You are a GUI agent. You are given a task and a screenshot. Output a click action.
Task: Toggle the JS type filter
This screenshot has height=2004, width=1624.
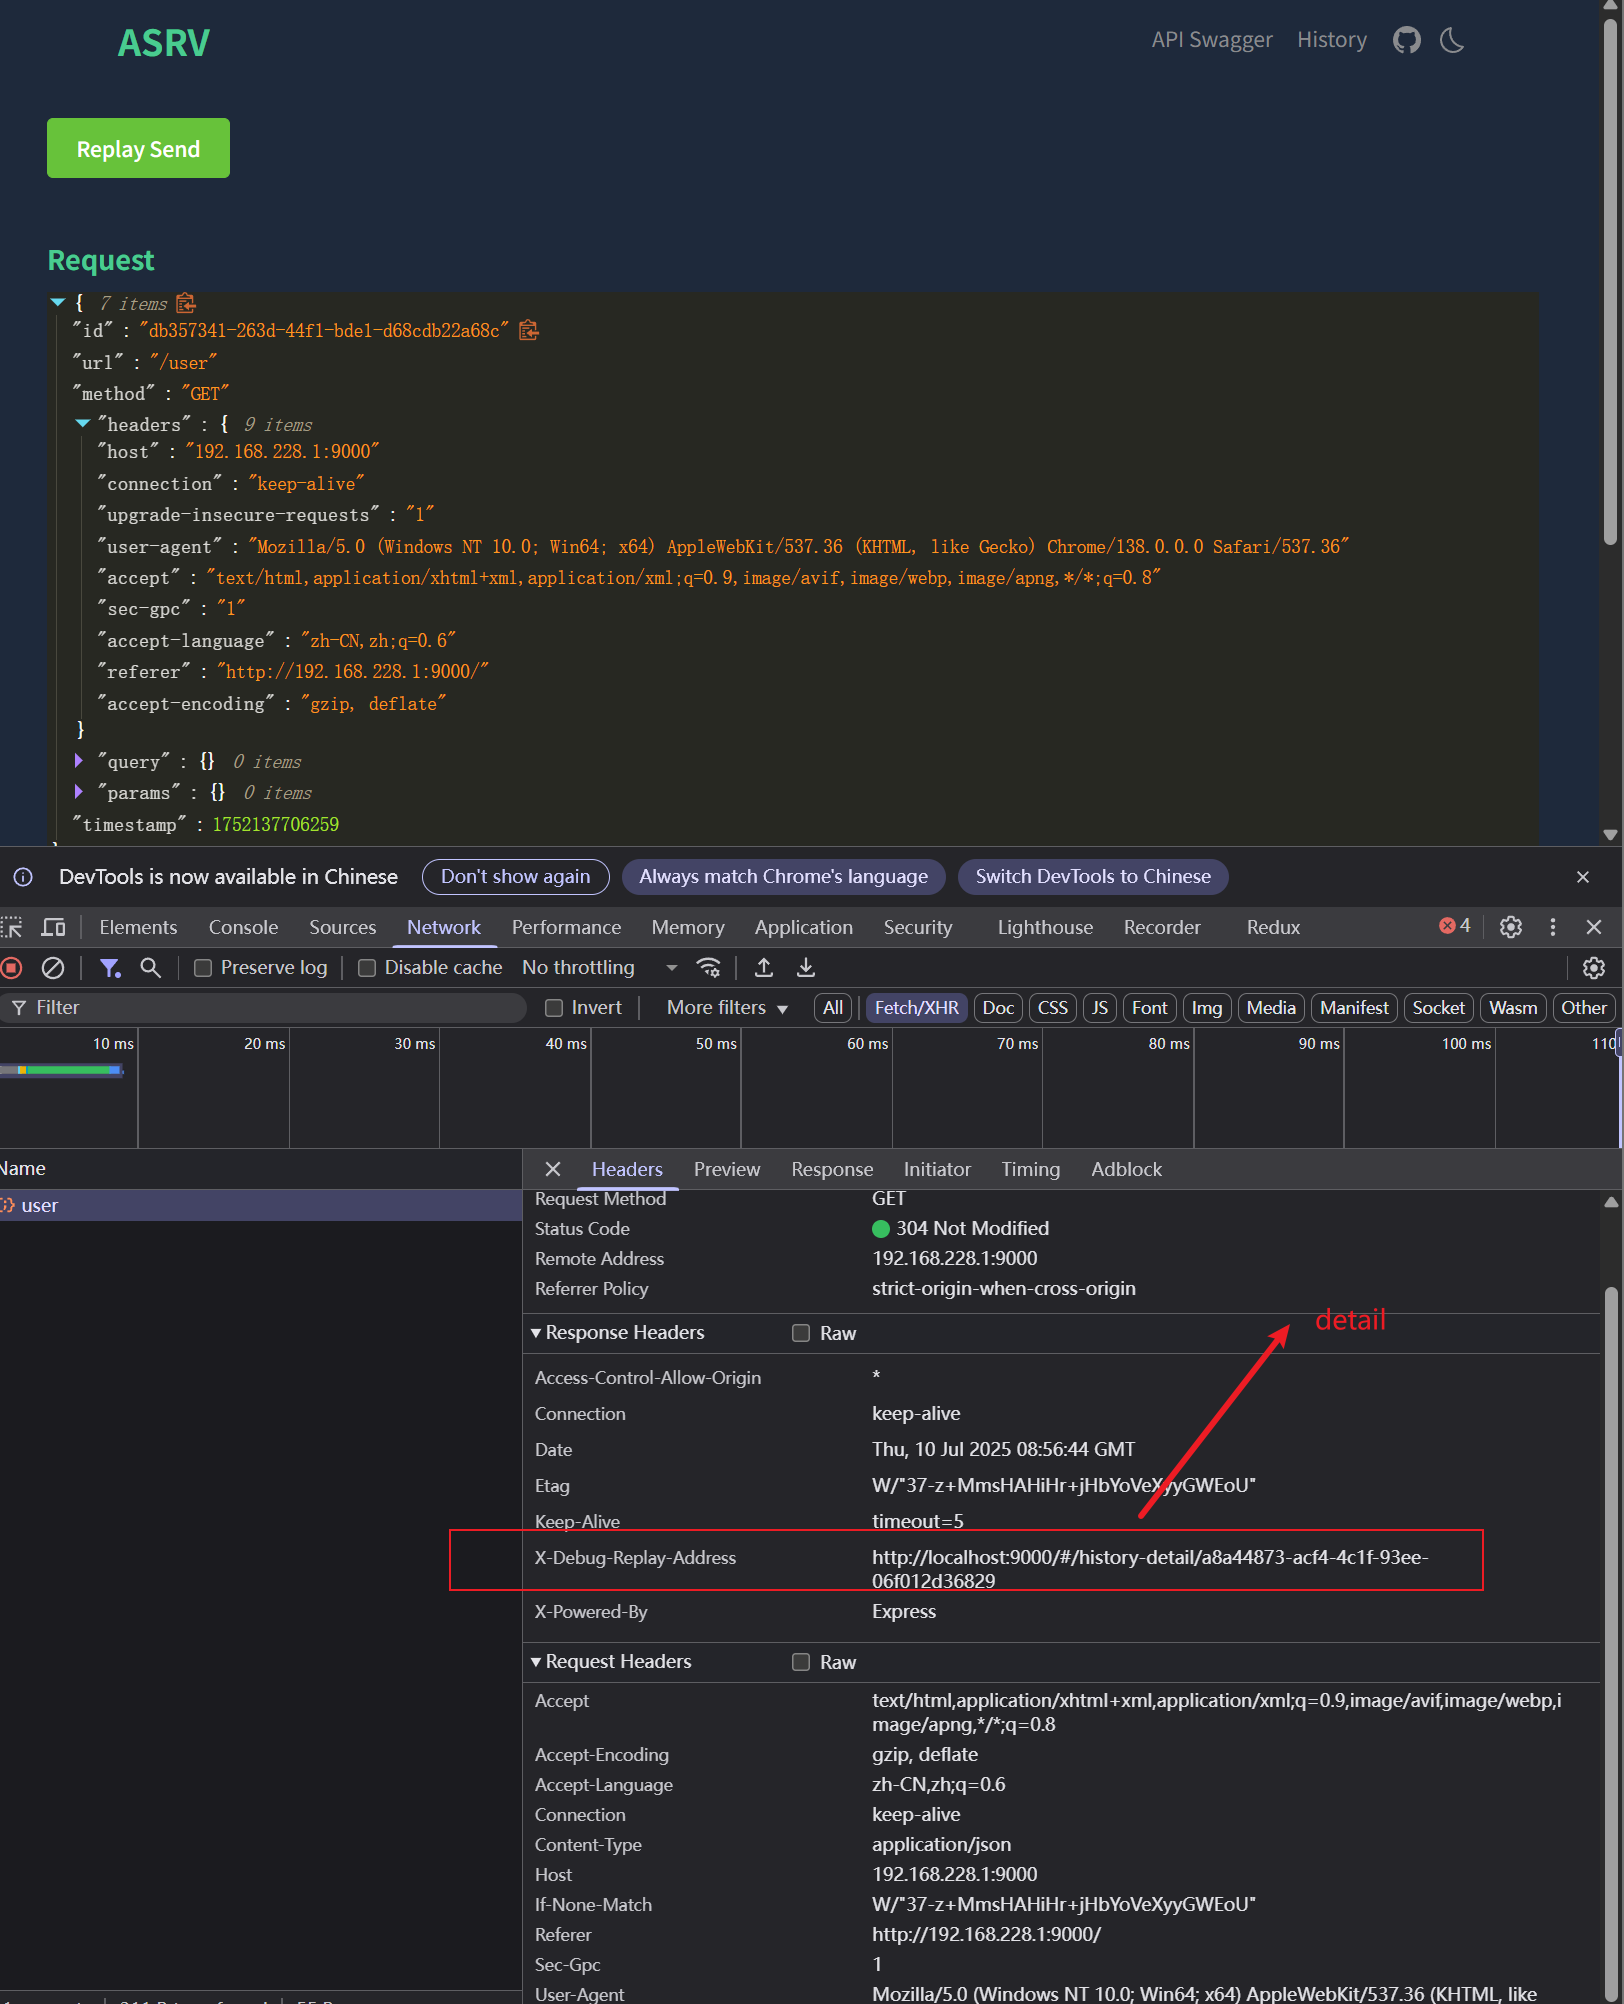coord(1100,1008)
